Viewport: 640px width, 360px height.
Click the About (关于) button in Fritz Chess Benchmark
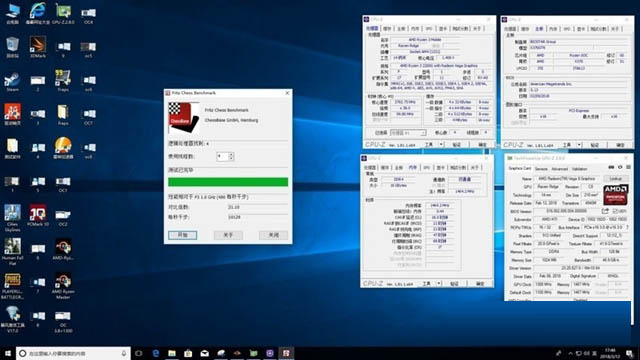[x=228, y=235]
